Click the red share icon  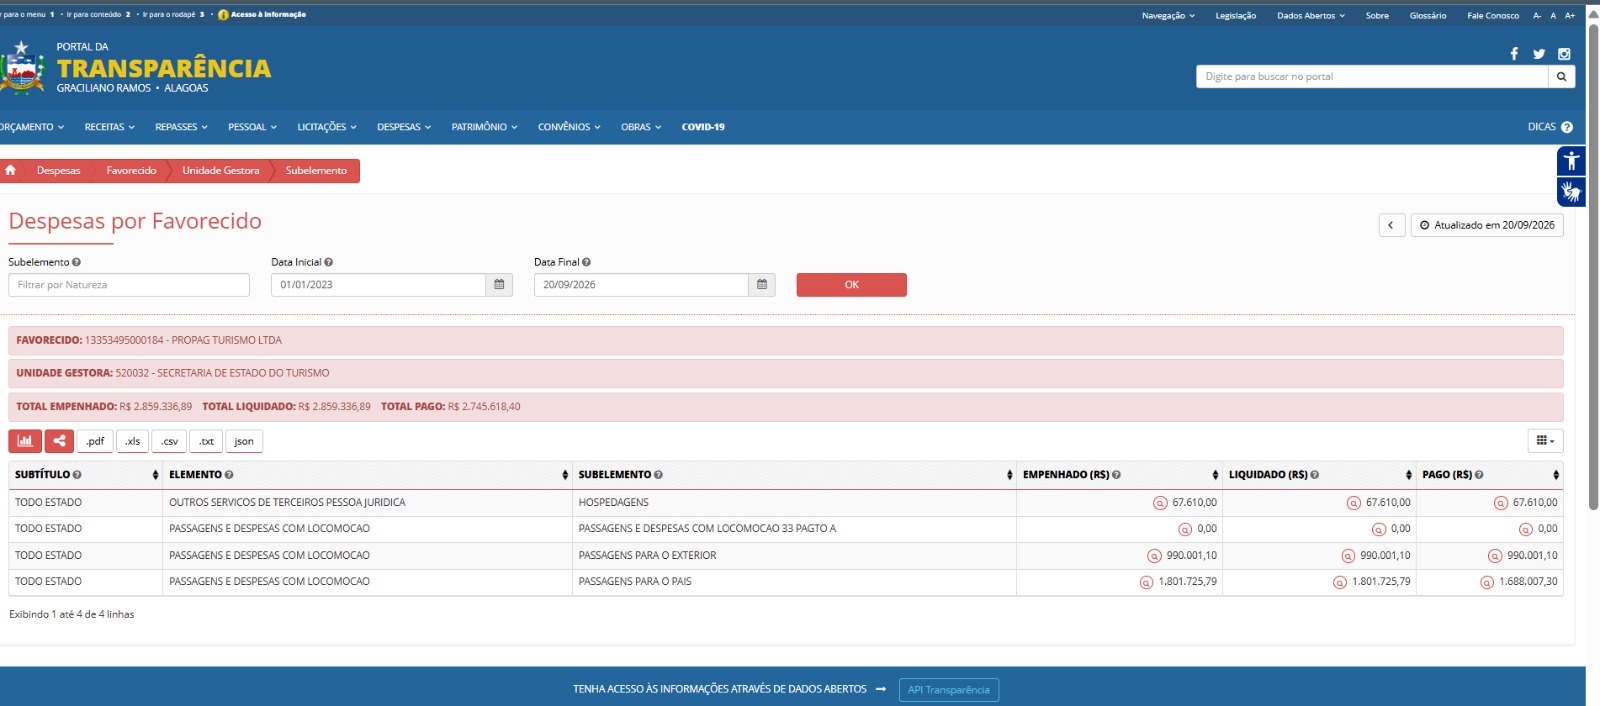tap(59, 441)
